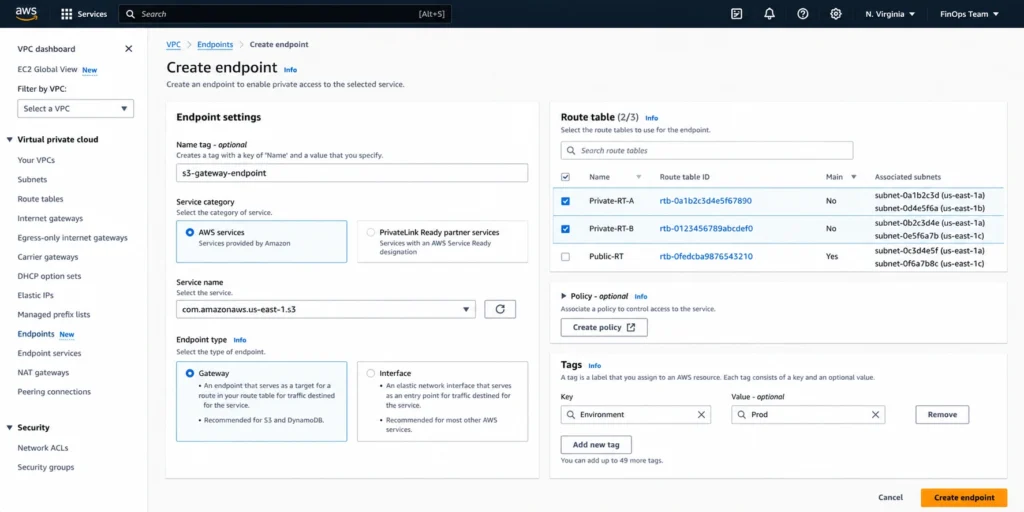This screenshot has width=1024, height=512.
Task: Remove the Environment tag
Action: [942, 415]
